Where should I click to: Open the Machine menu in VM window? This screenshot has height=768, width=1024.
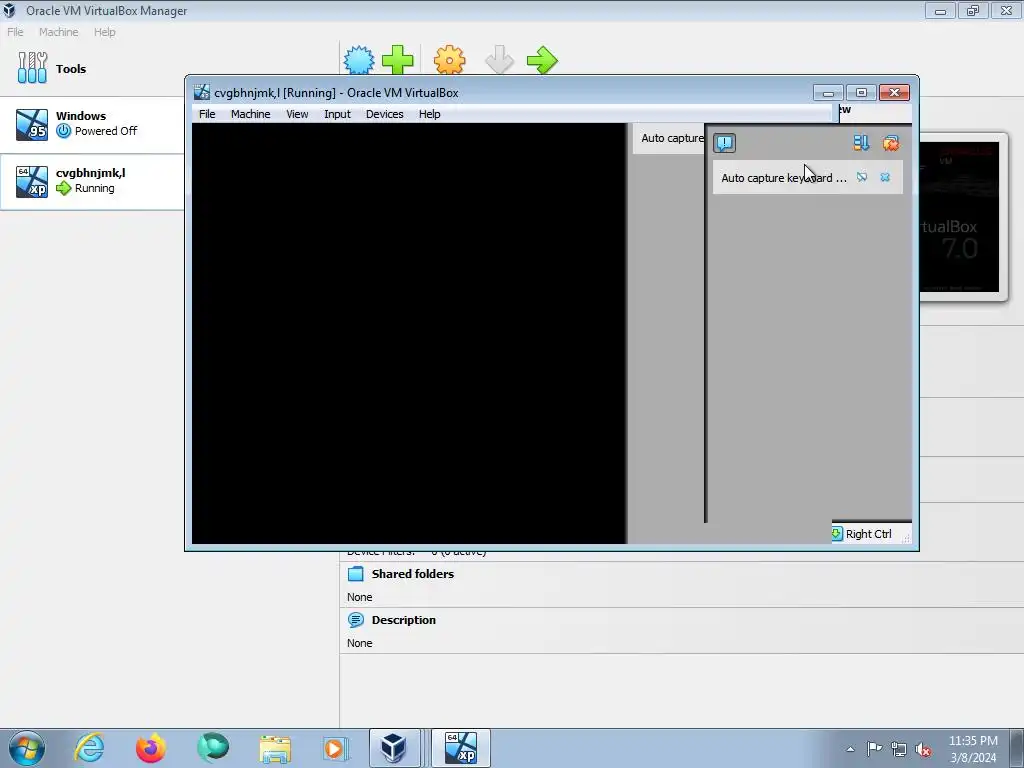[x=250, y=114]
